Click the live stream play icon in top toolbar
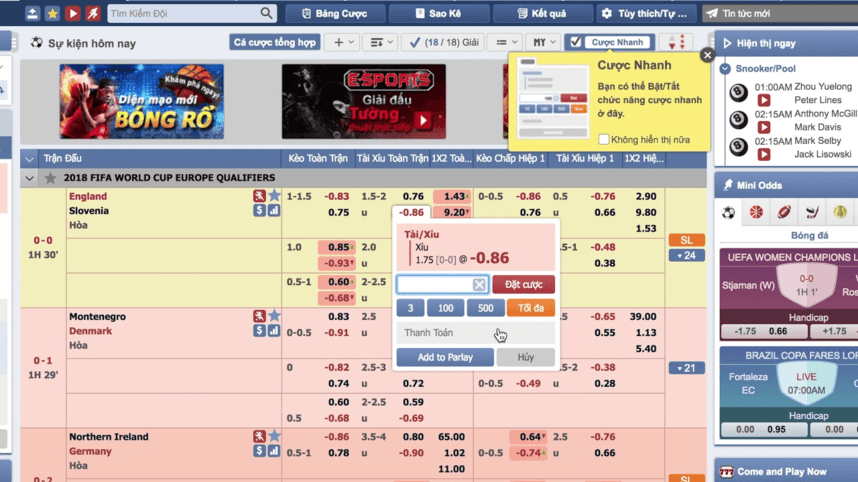 point(73,14)
